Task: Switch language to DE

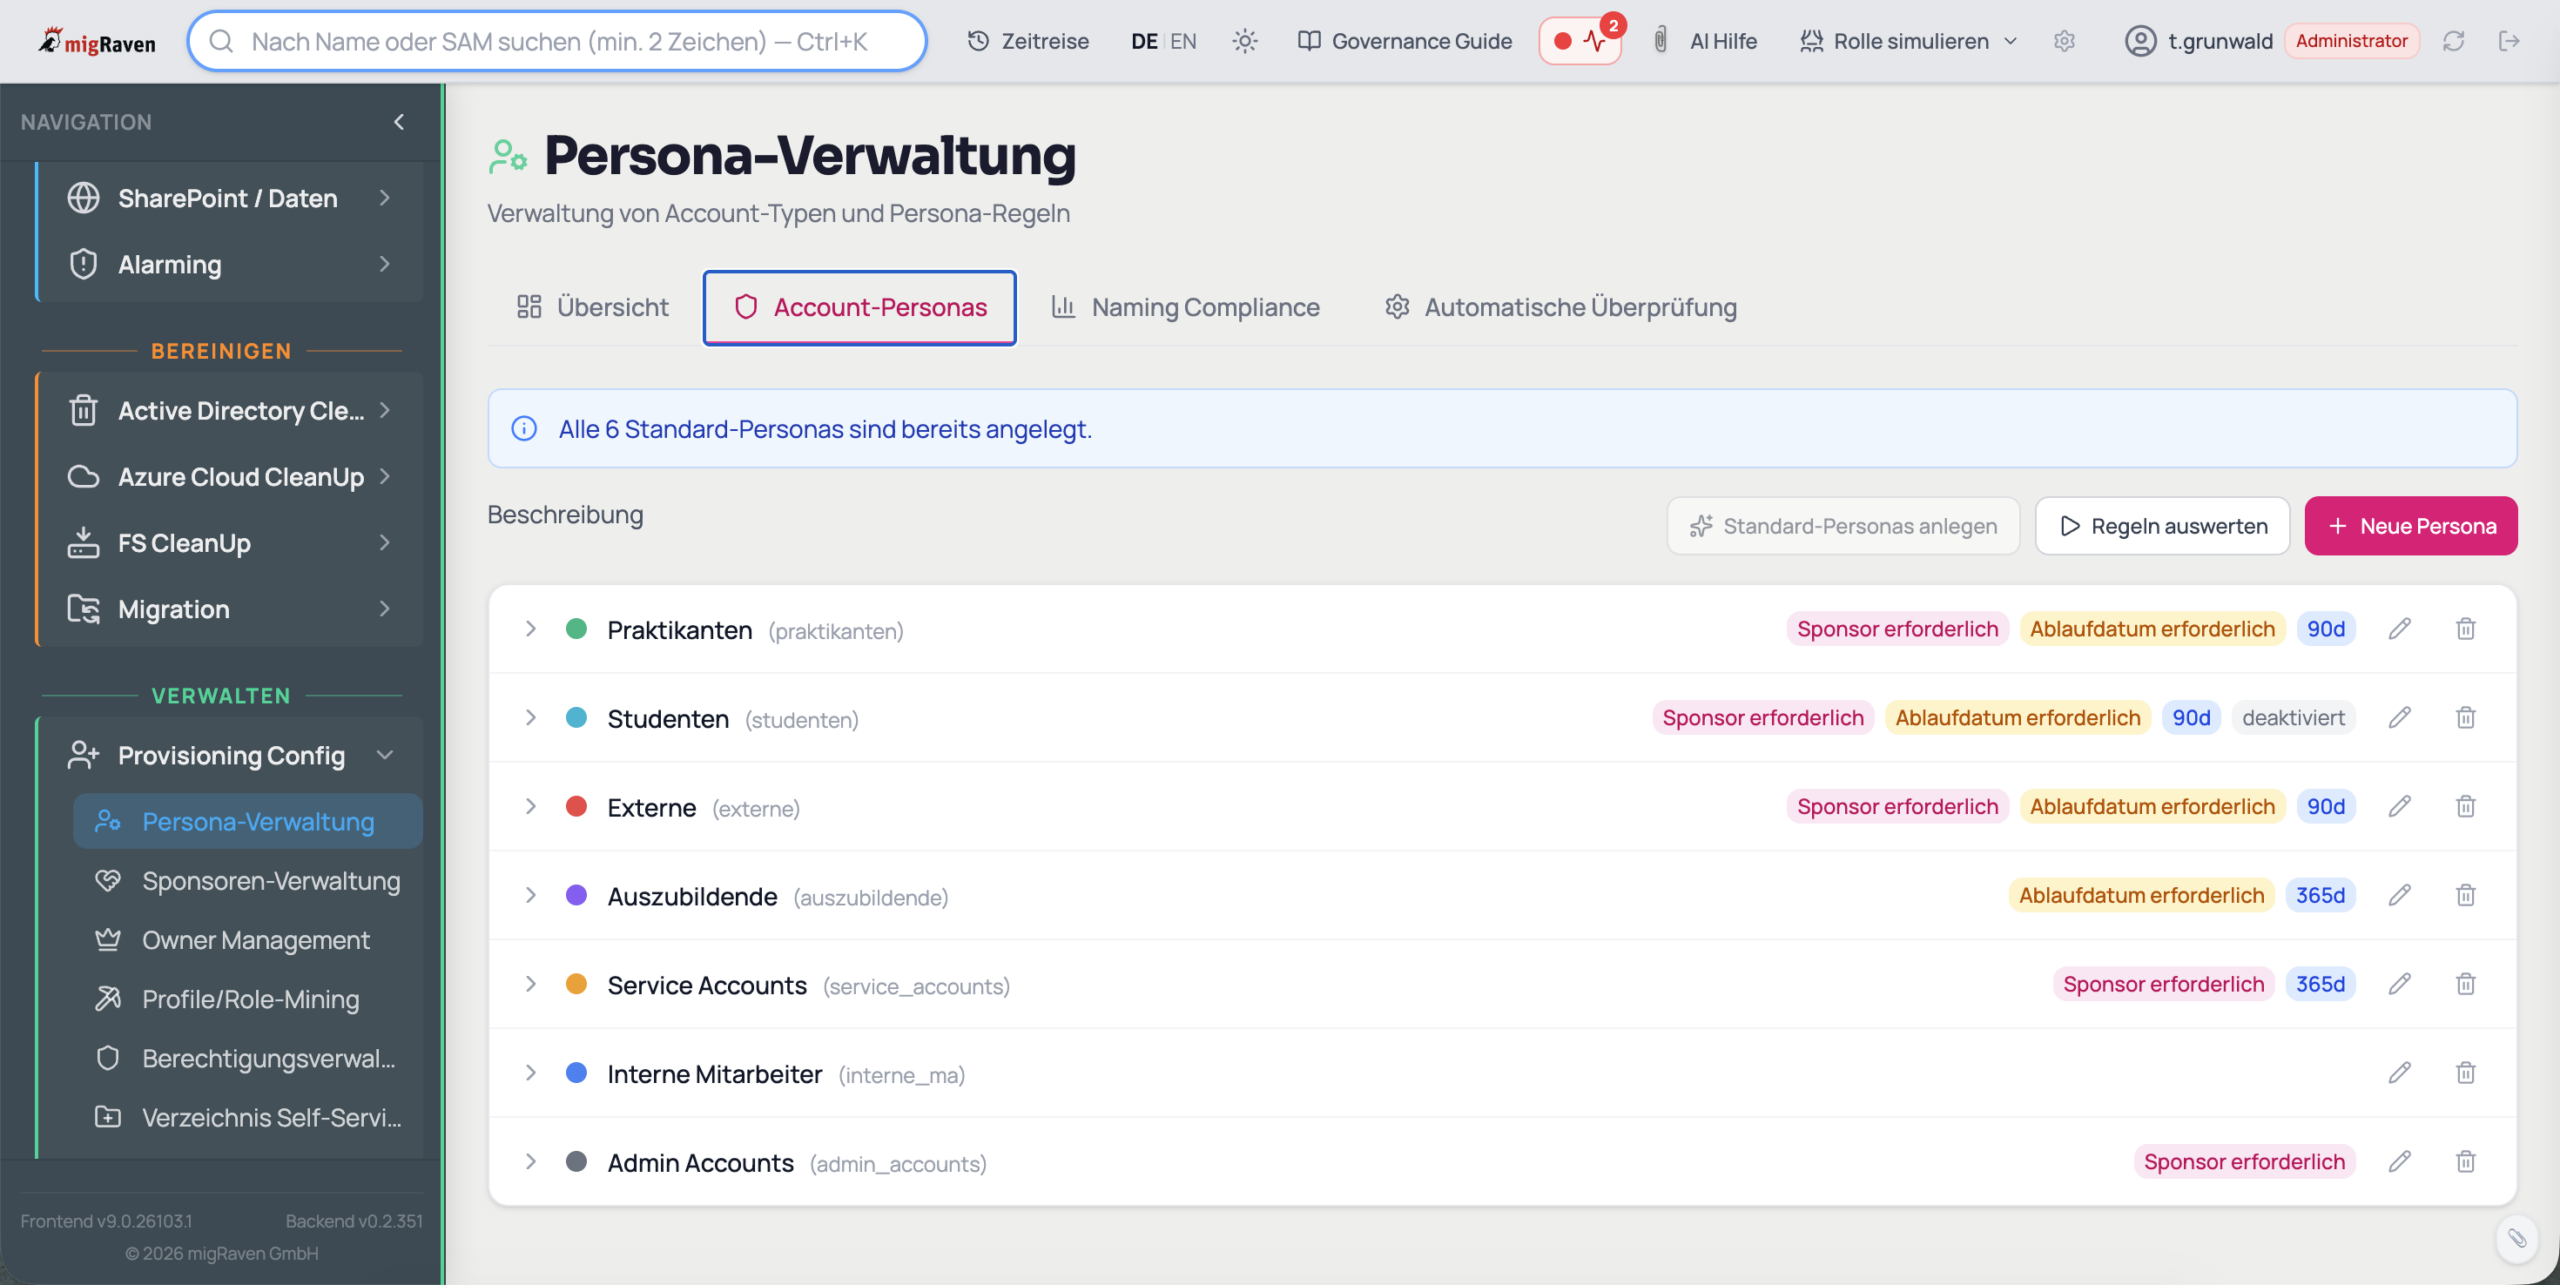Action: (1144, 41)
